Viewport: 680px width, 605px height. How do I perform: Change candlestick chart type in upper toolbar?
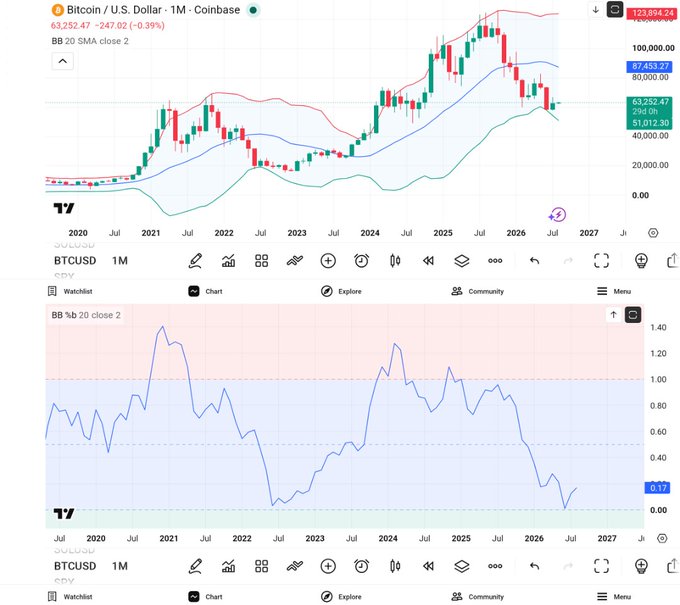(395, 261)
